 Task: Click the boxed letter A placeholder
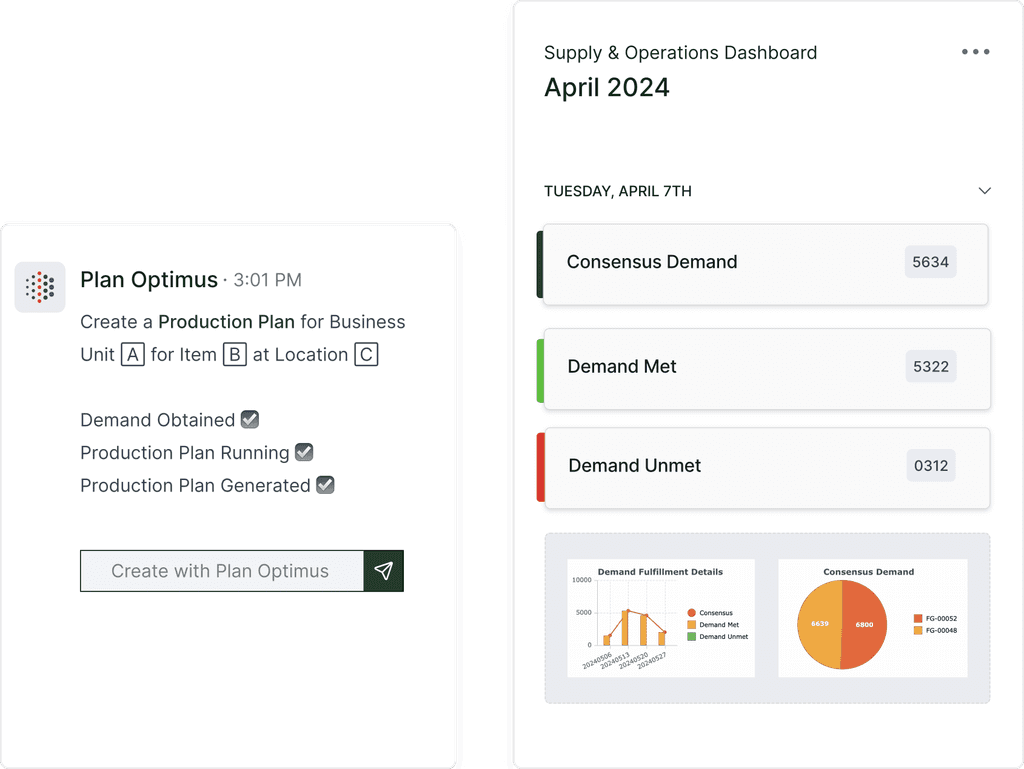point(133,355)
